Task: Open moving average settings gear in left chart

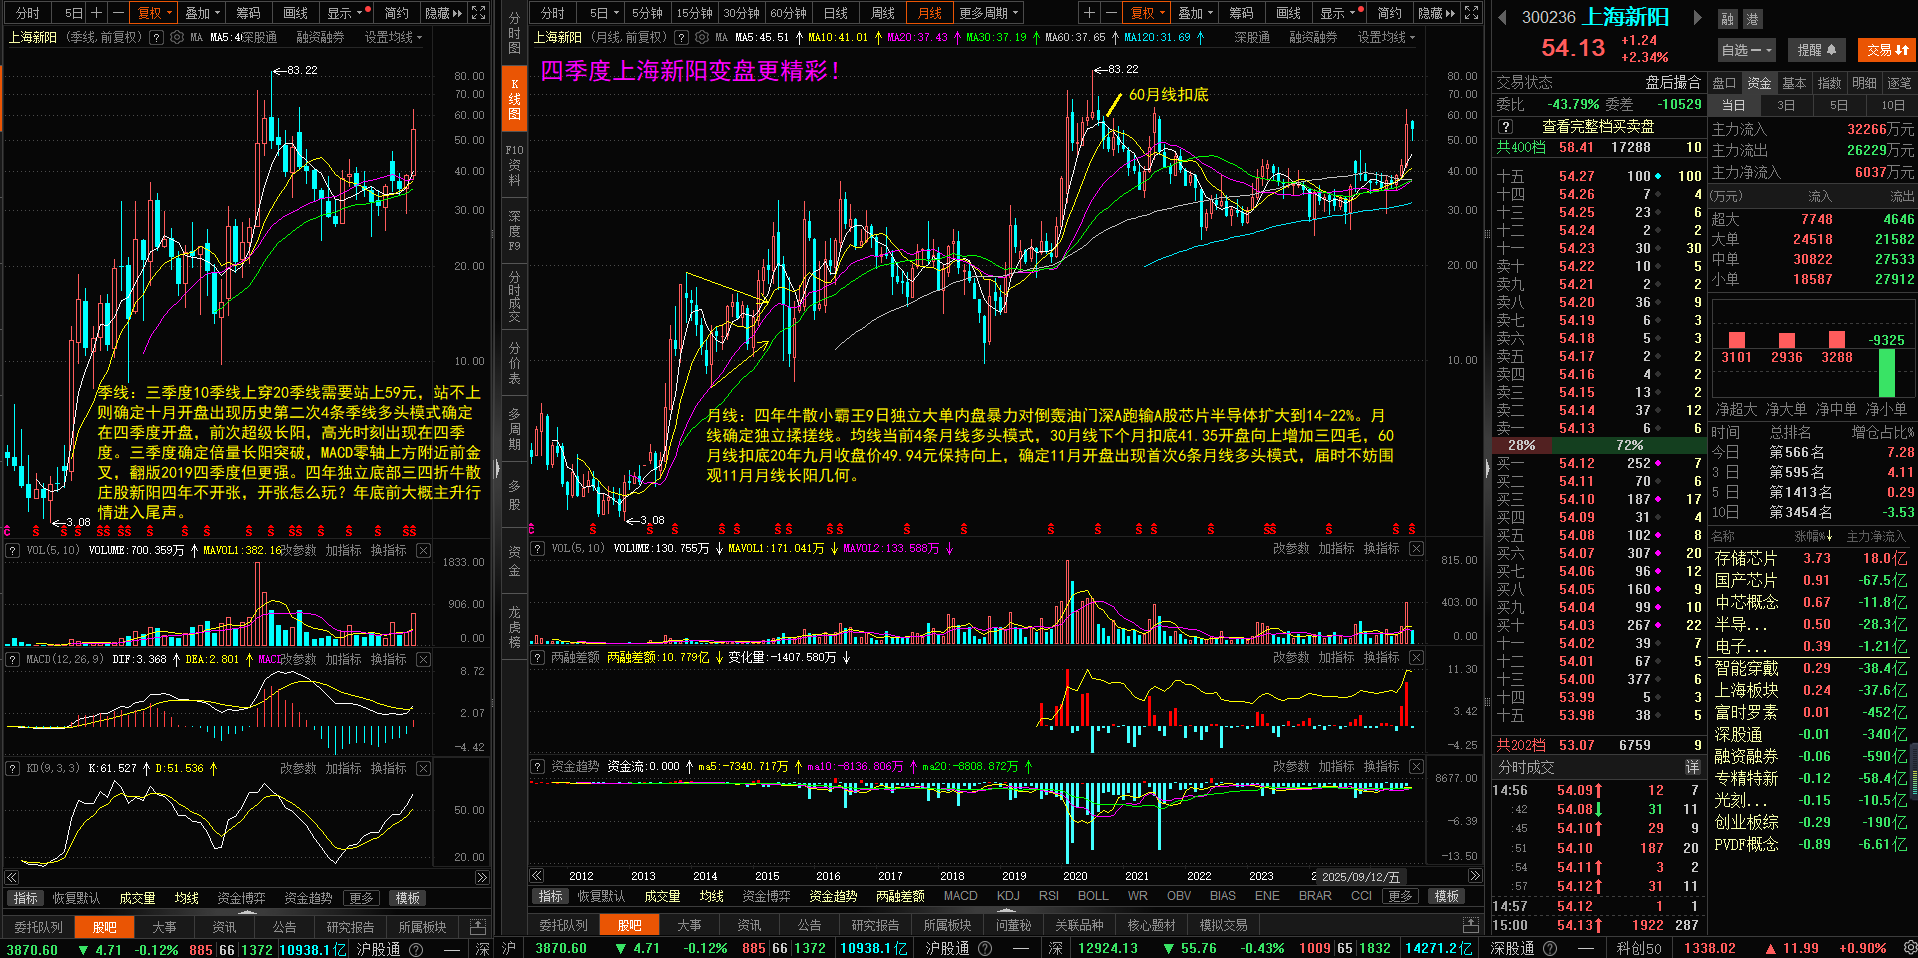Action: 177,37
